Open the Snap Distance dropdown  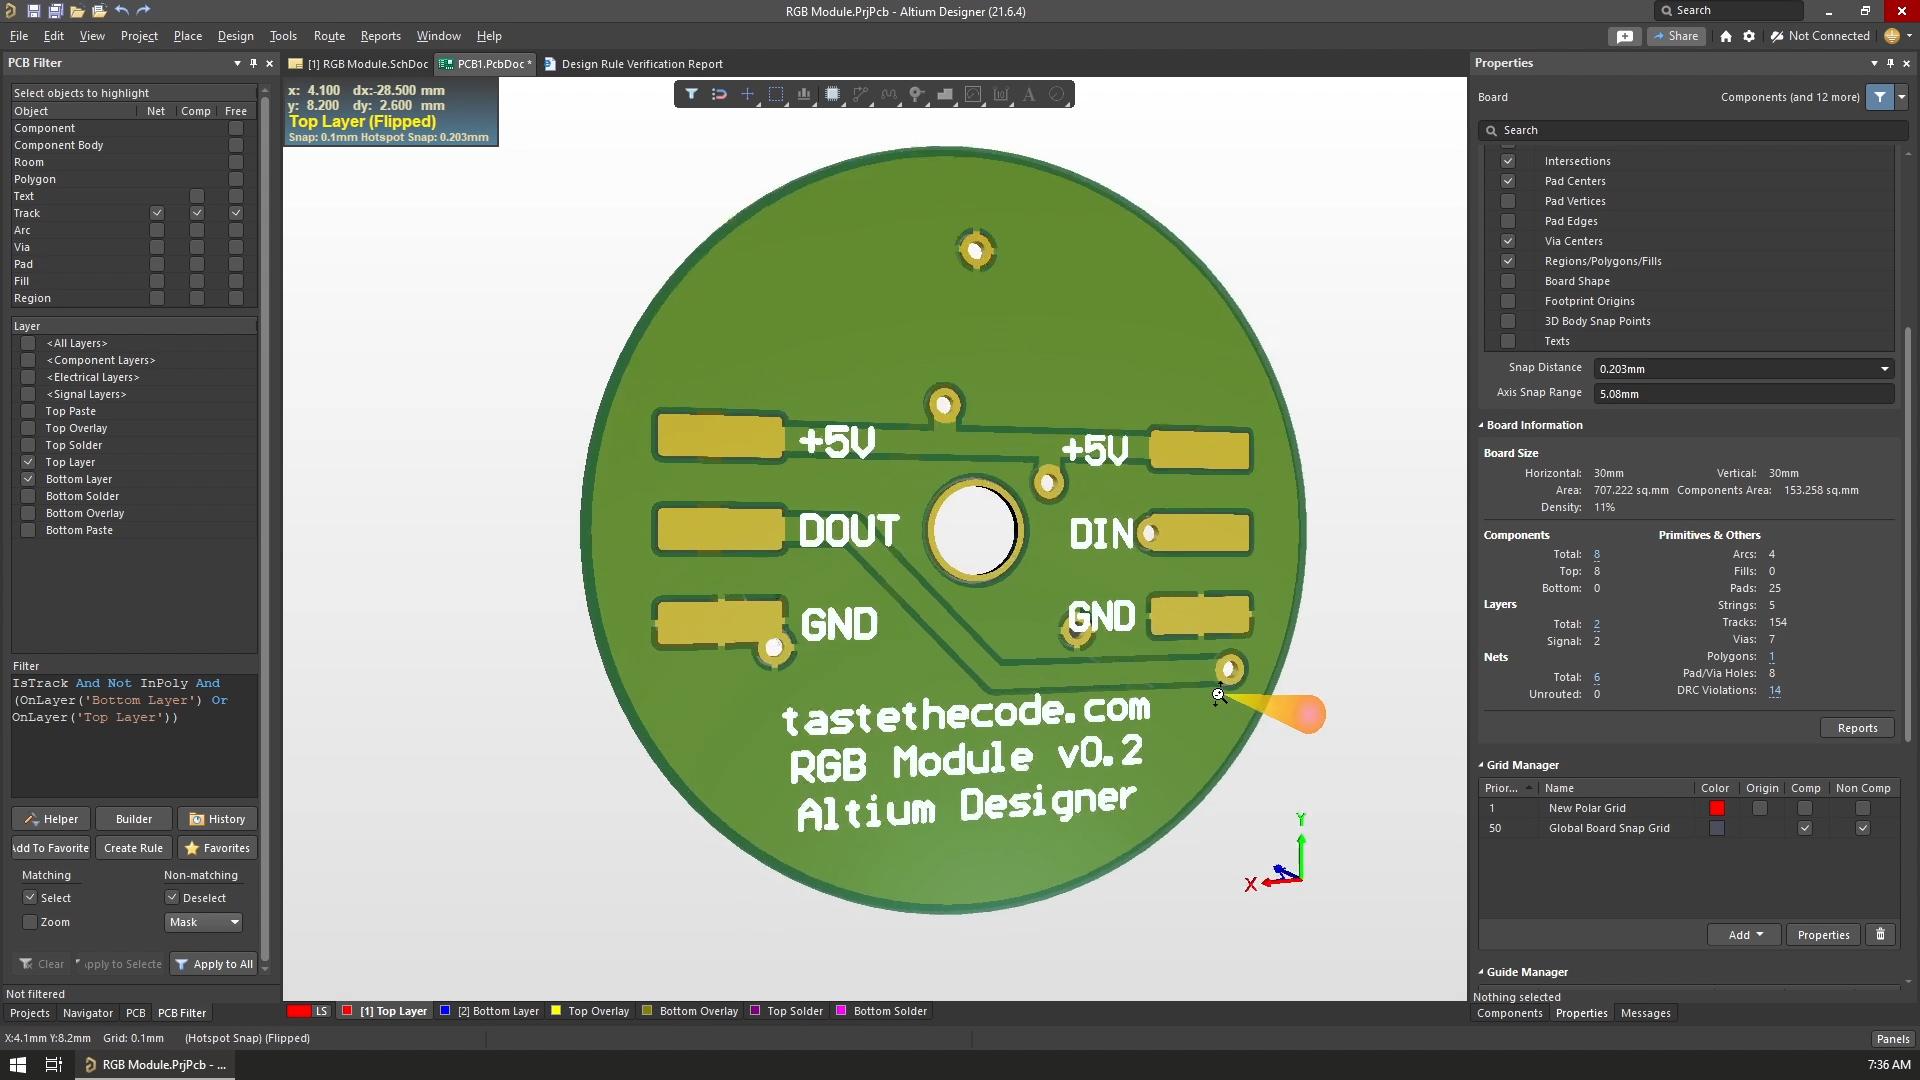[1744, 369]
